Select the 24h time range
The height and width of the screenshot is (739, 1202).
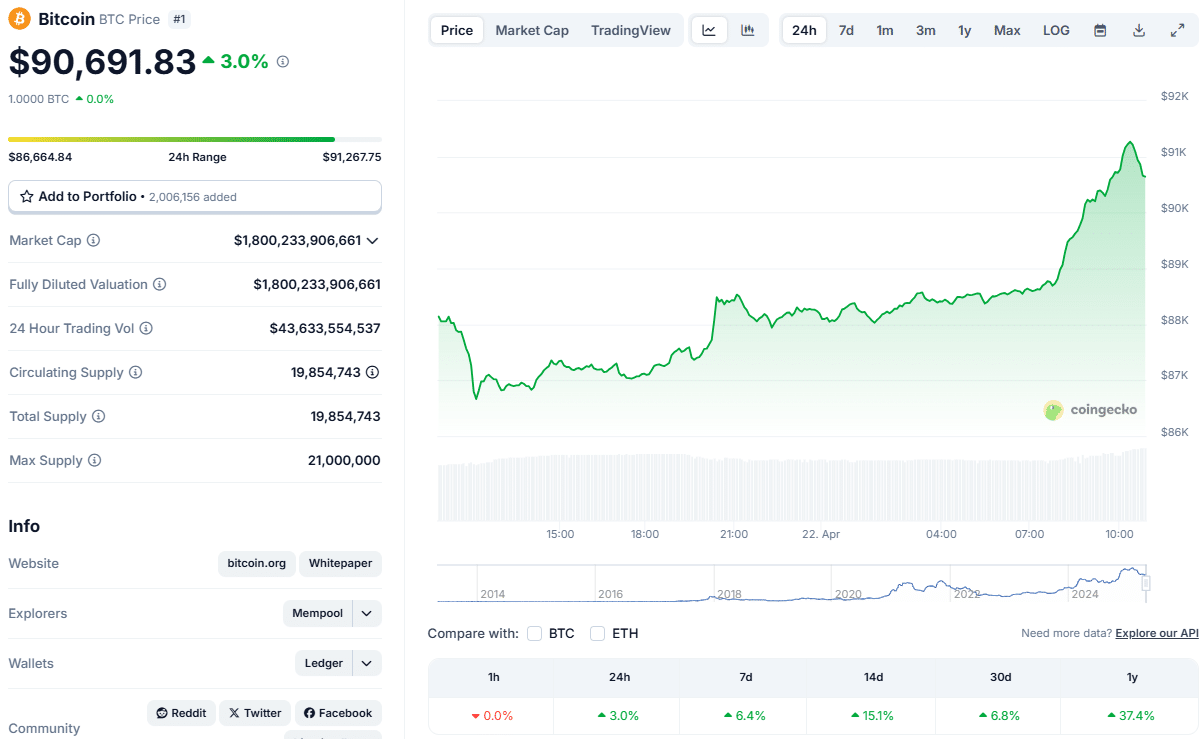click(804, 30)
